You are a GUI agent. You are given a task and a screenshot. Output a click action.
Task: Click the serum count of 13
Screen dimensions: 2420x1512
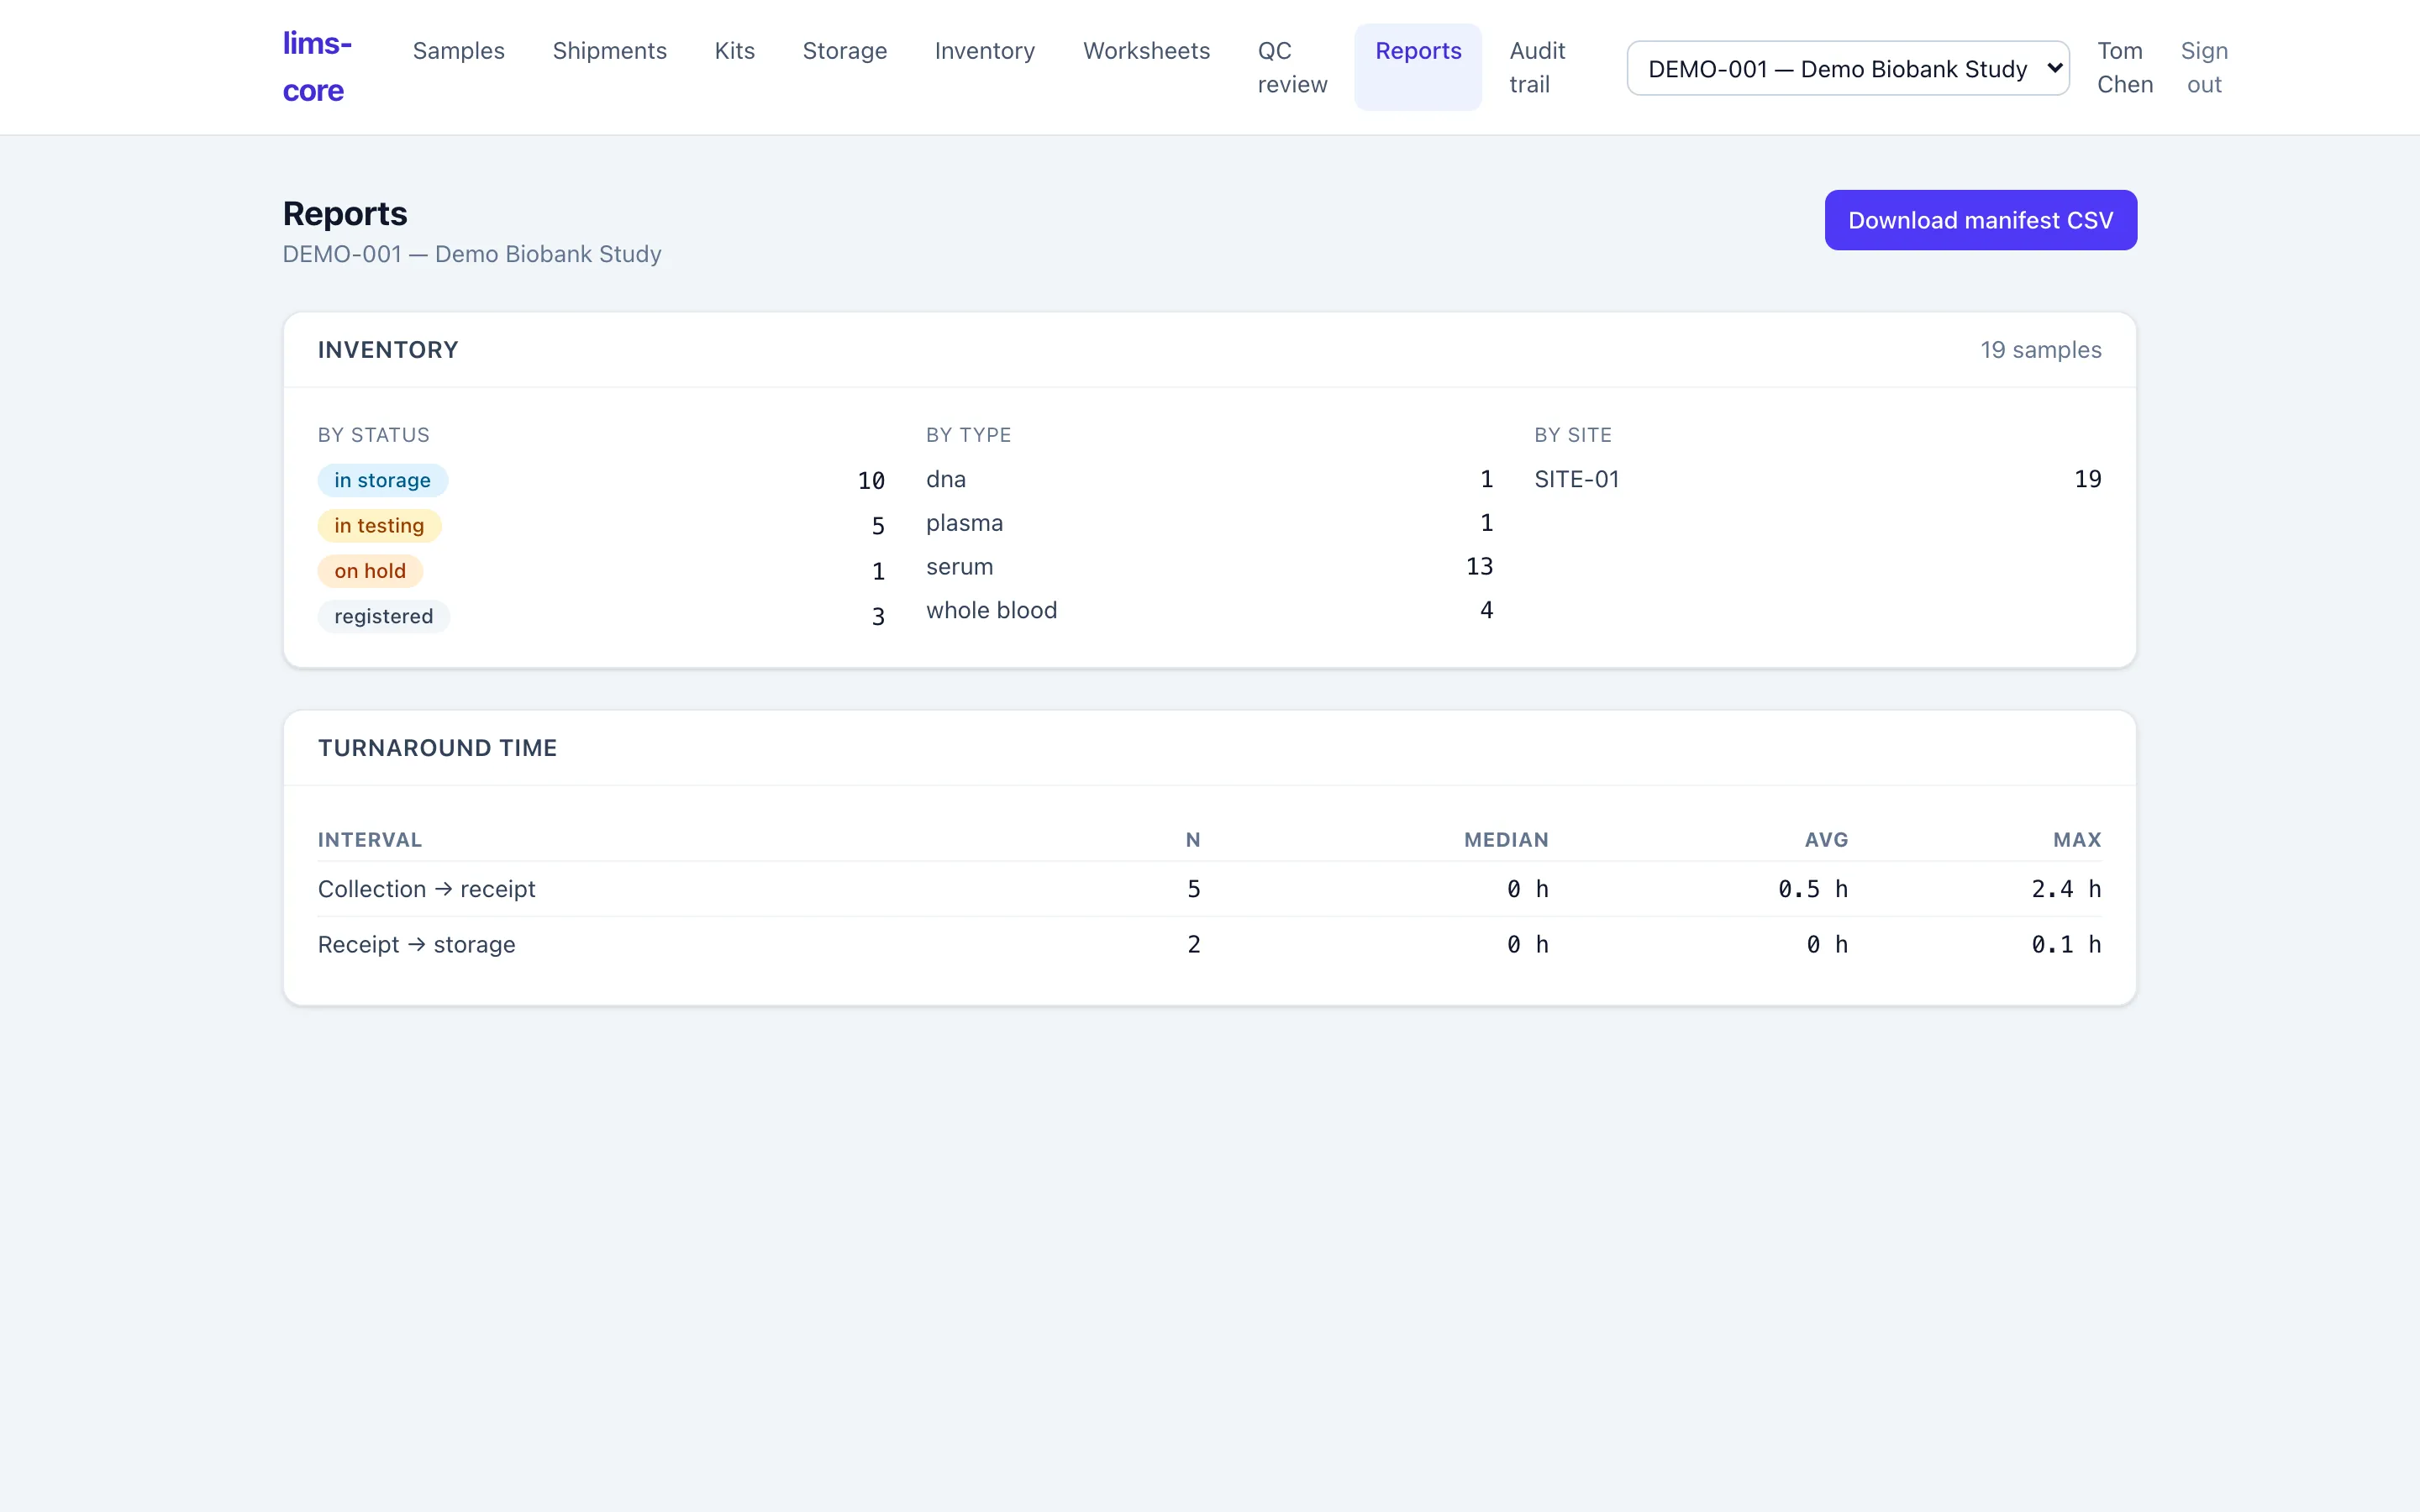click(x=1479, y=567)
